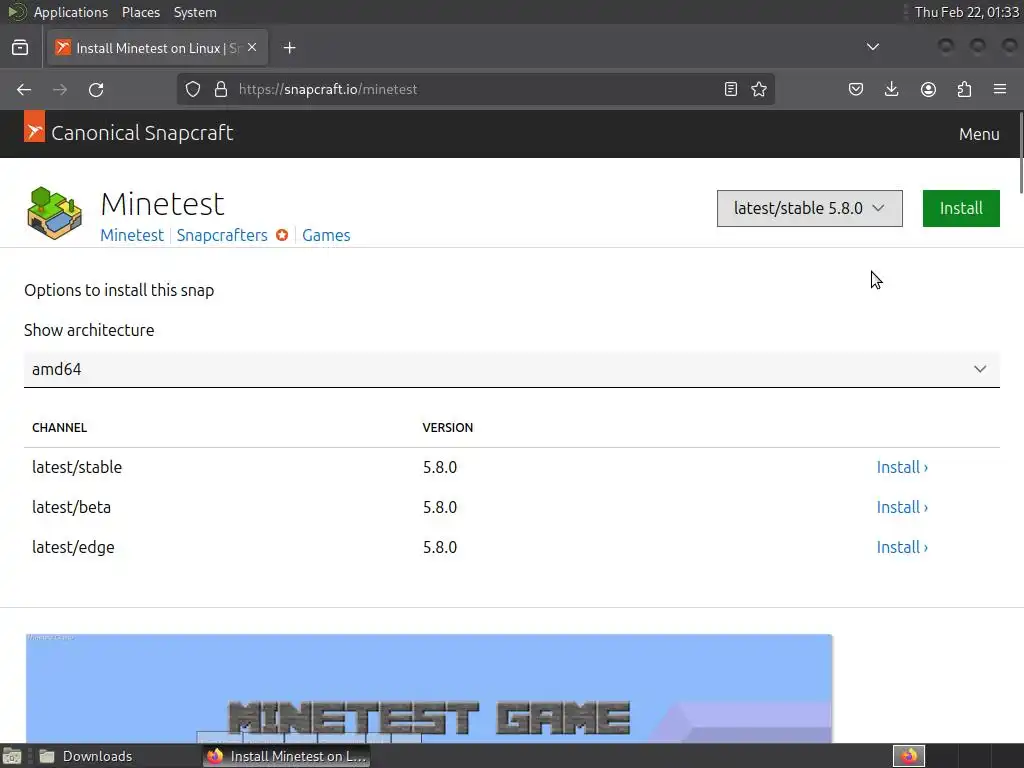Click Install for latest/beta channel
The width and height of the screenshot is (1024, 768).
(902, 507)
